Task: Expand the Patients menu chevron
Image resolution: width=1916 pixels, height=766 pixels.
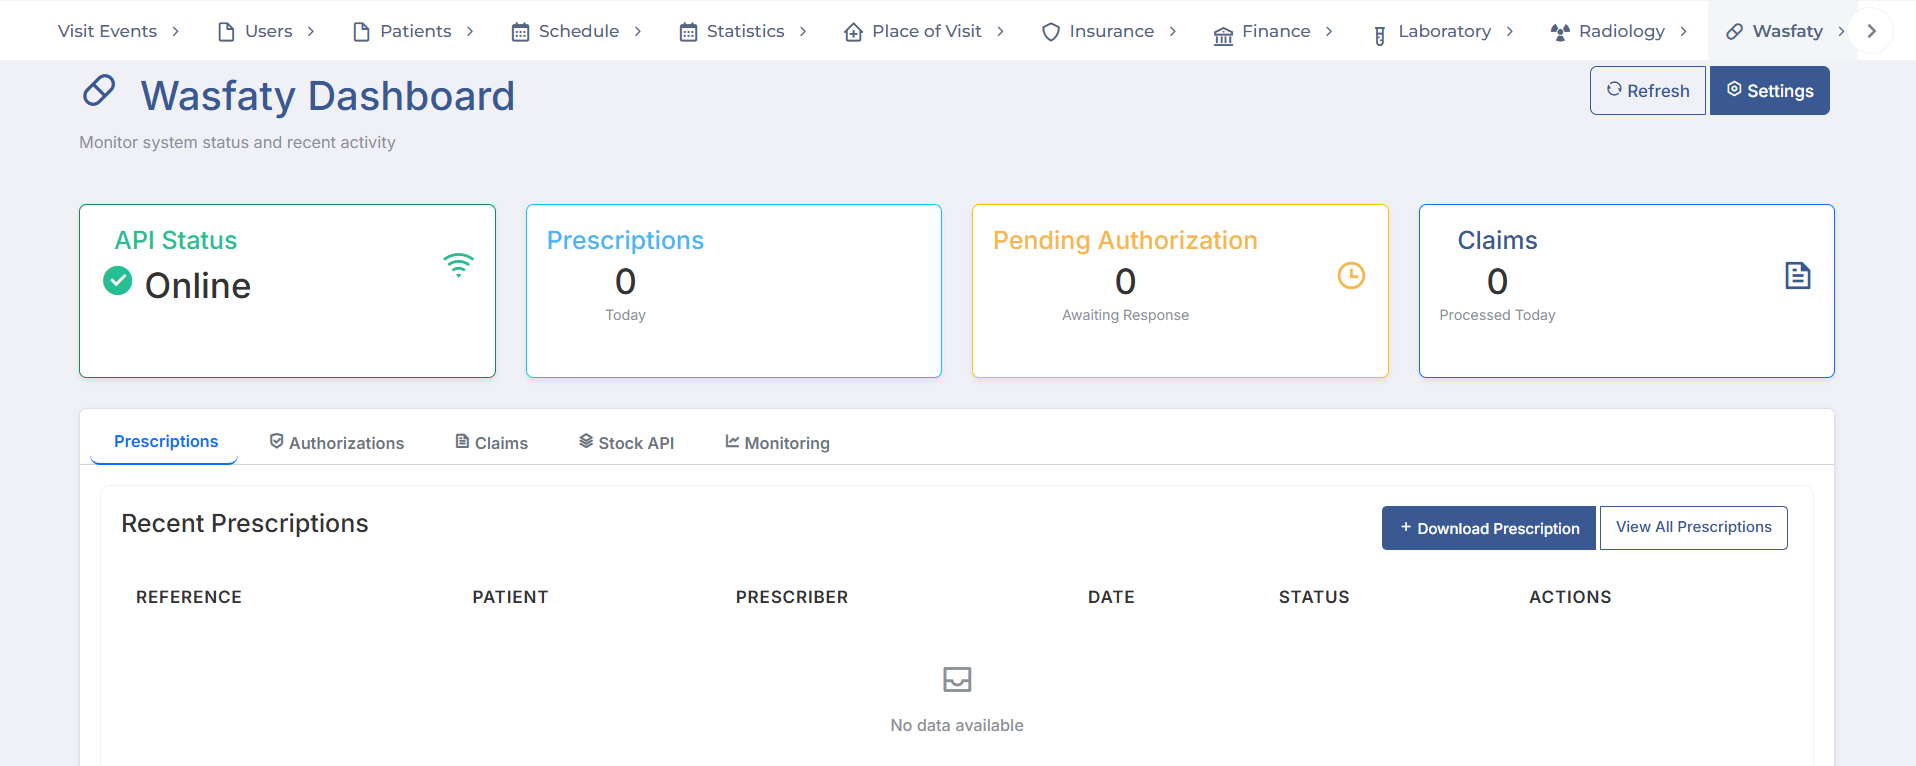Action: click(x=470, y=32)
